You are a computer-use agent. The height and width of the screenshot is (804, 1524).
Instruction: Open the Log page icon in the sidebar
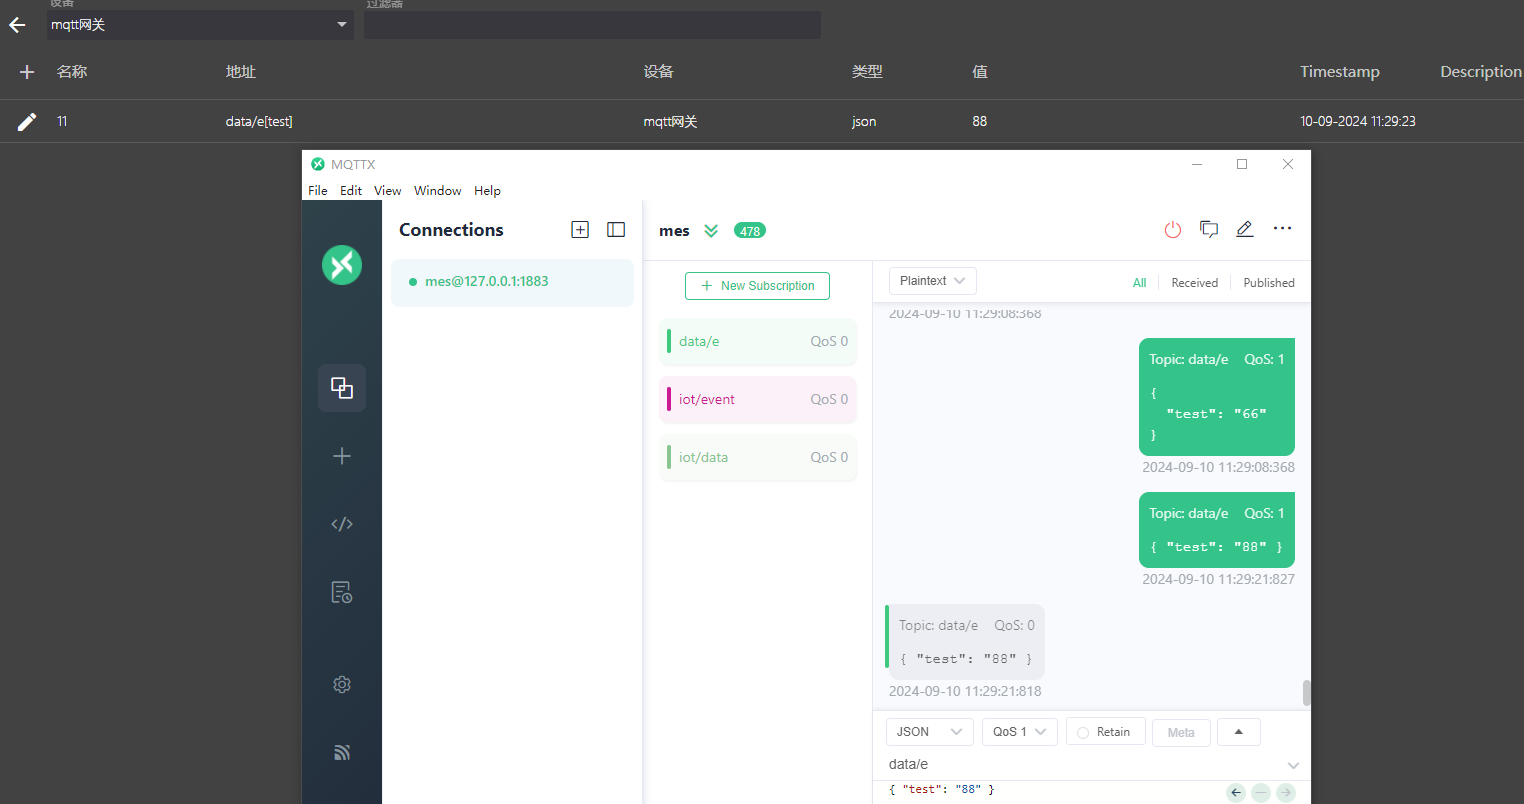[x=342, y=592]
